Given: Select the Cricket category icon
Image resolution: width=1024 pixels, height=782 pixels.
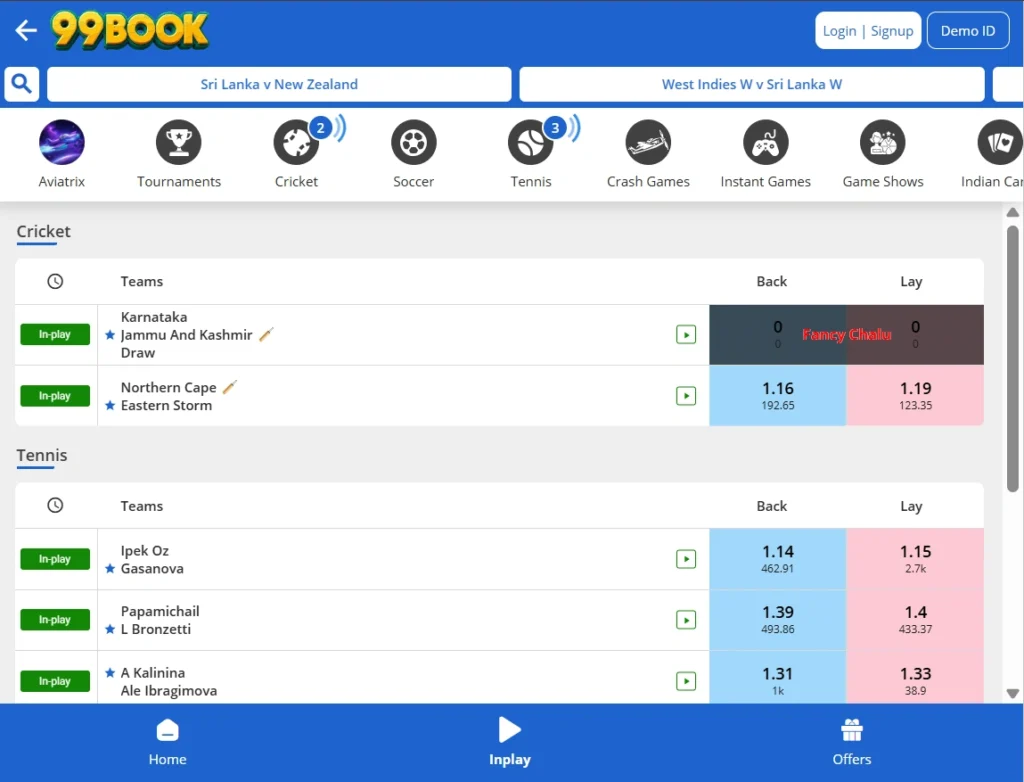Looking at the screenshot, I should (296, 143).
